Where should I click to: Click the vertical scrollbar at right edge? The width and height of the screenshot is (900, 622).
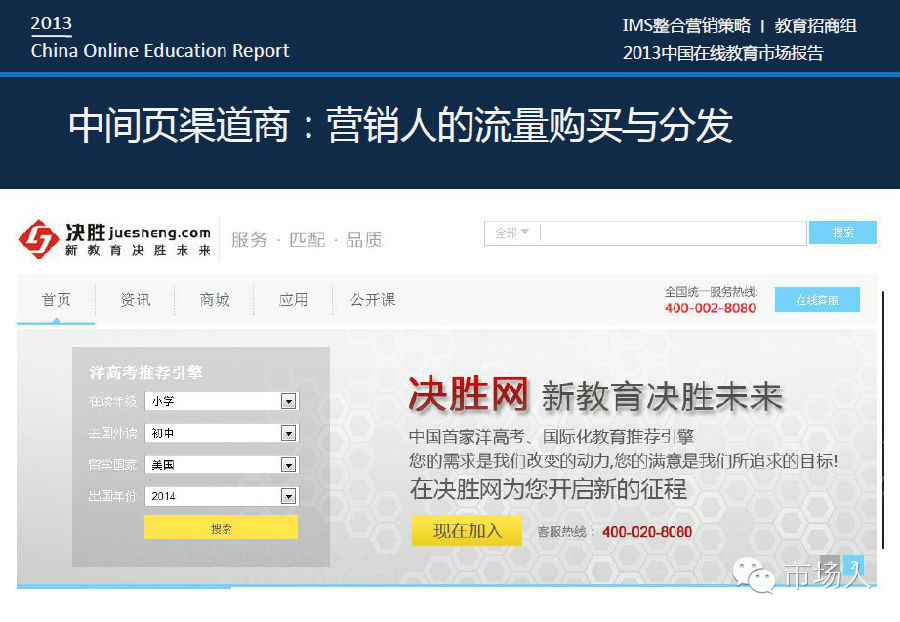pos(883,419)
